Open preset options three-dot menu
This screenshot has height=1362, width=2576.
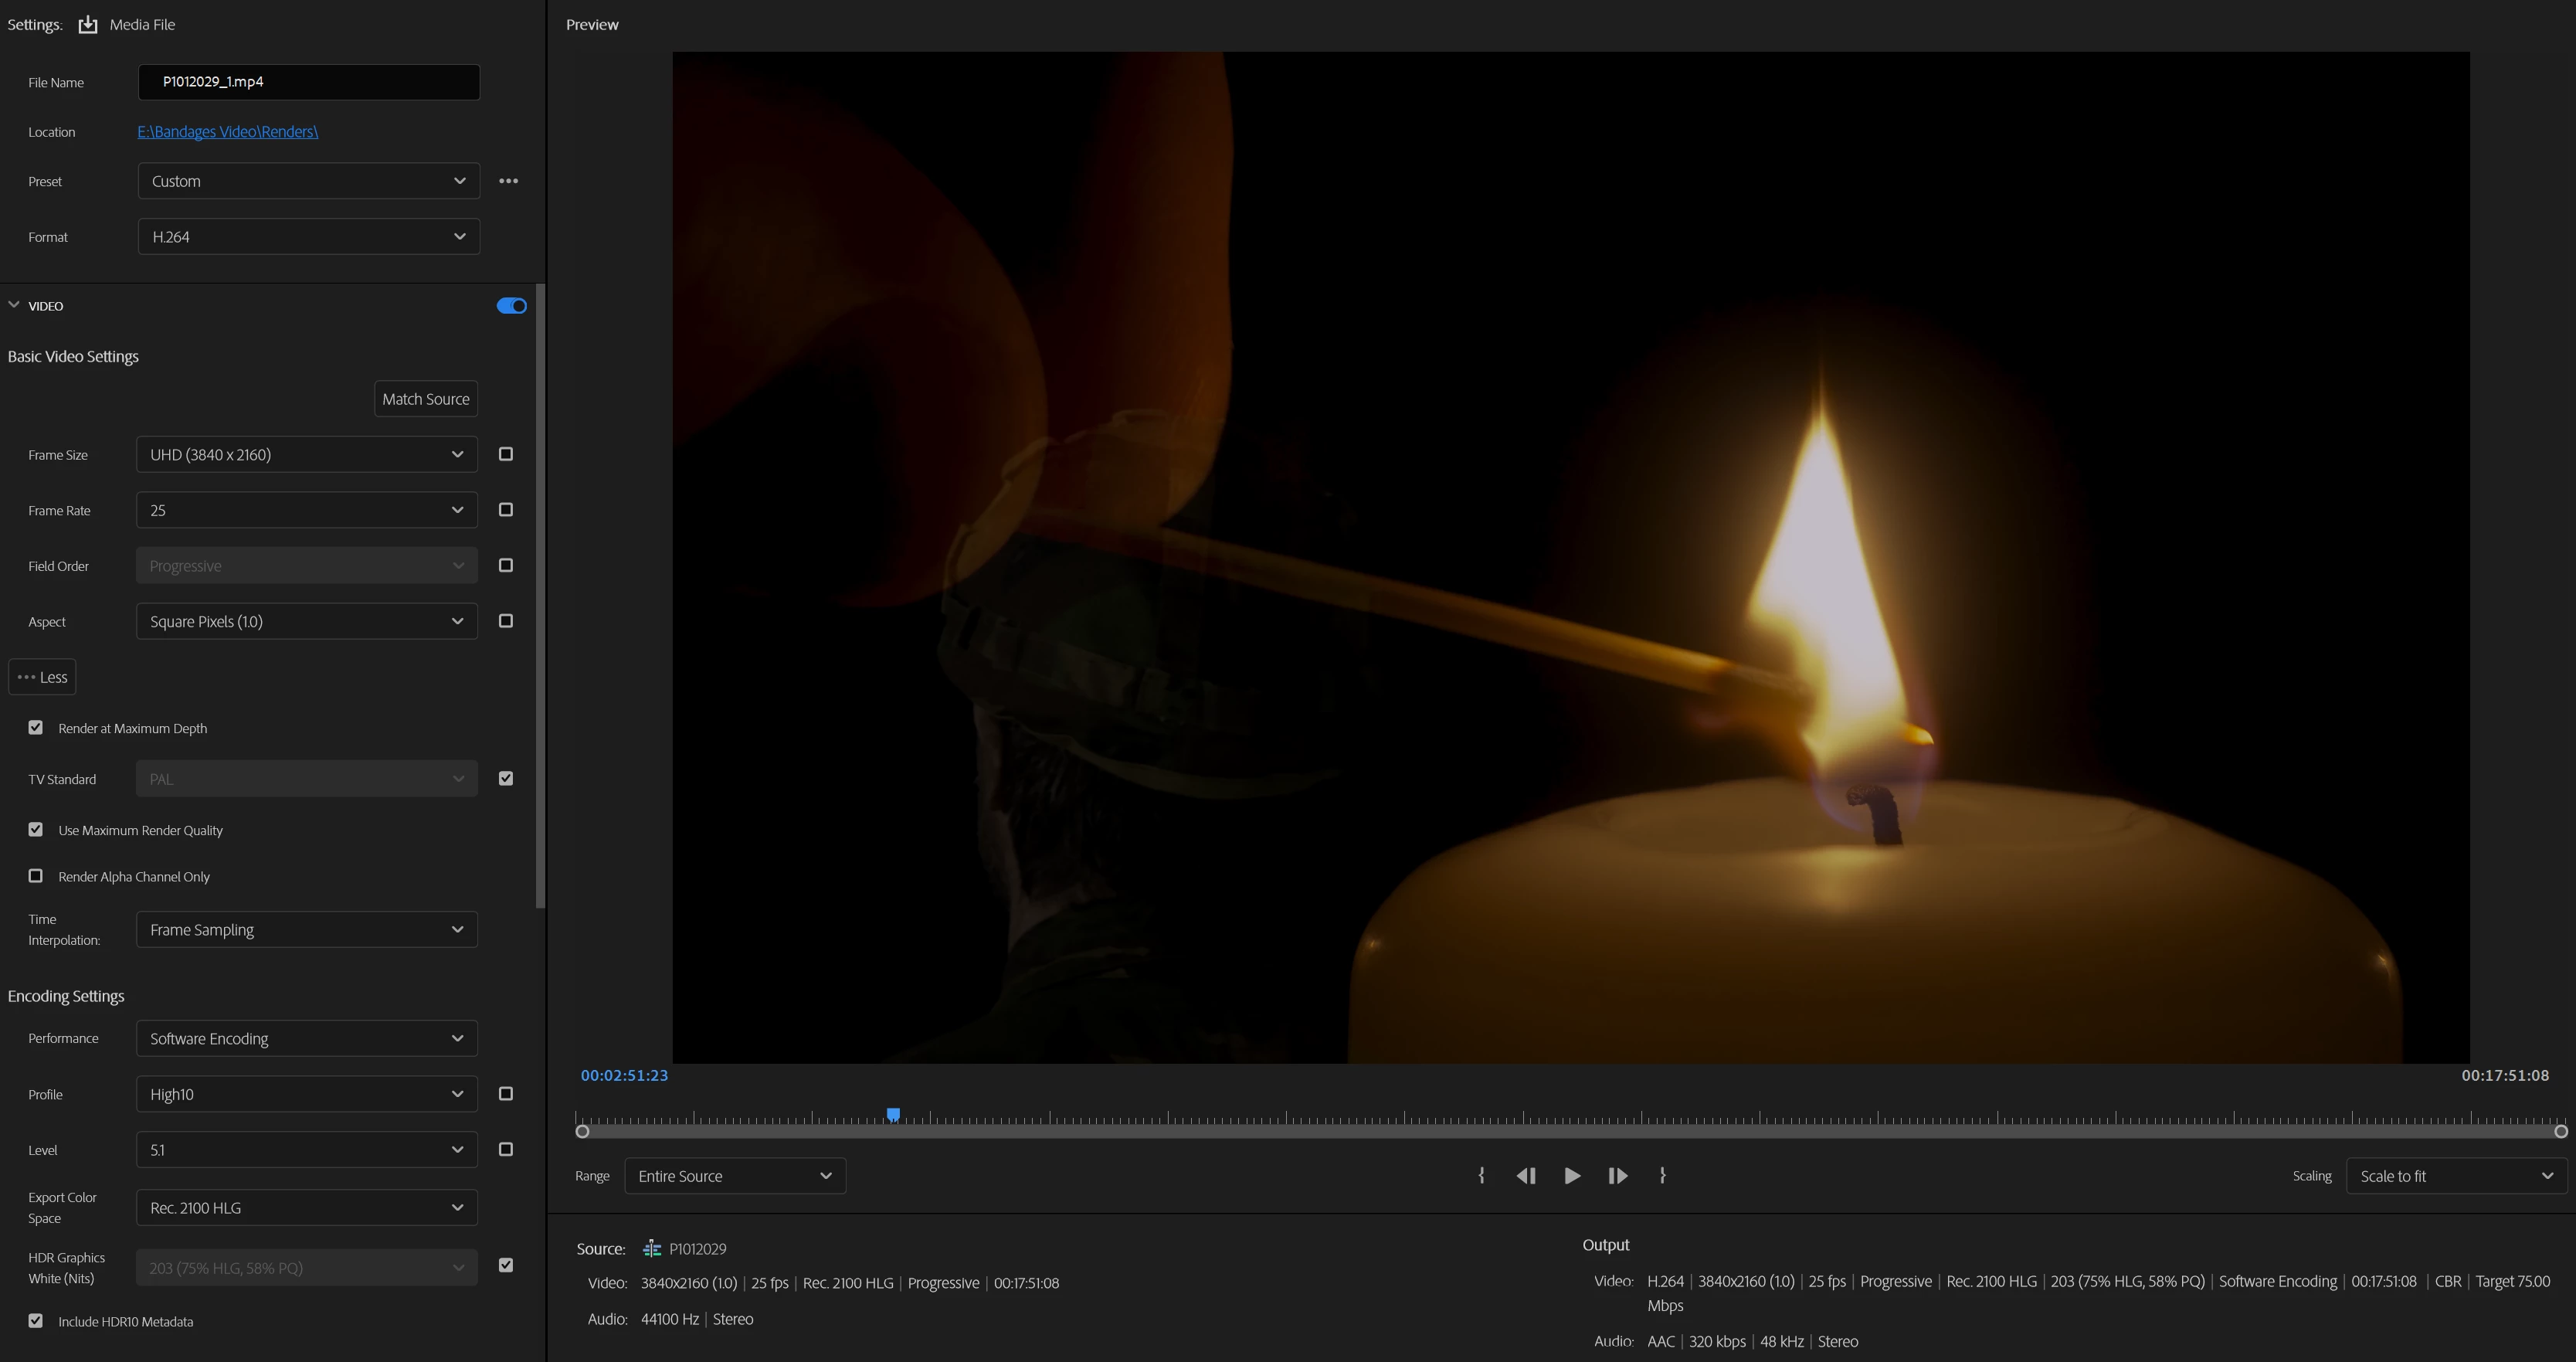pyautogui.click(x=508, y=181)
